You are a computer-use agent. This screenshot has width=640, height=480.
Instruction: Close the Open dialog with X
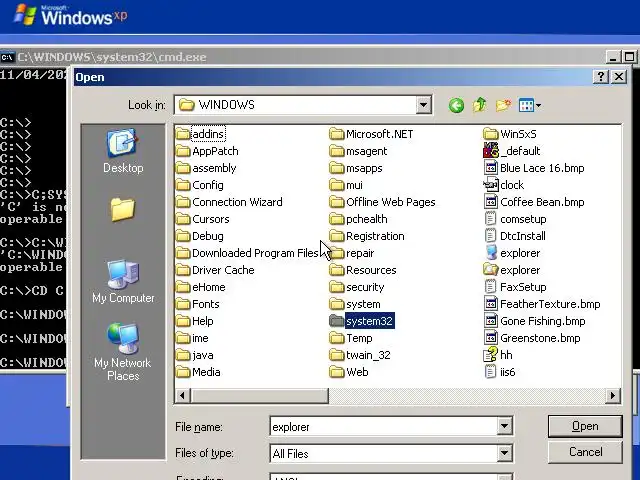619,76
